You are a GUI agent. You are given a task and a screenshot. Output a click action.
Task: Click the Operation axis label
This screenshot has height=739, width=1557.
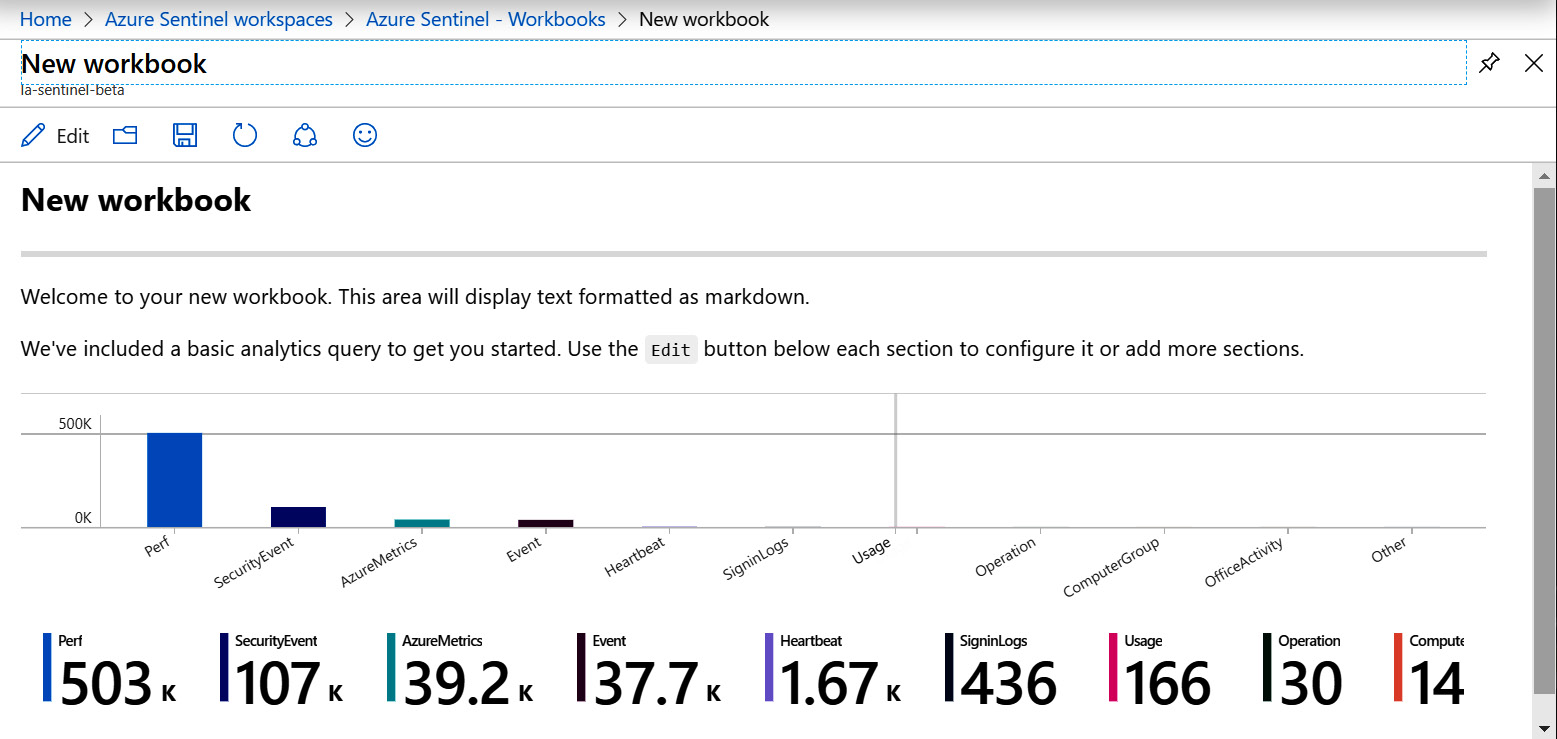pos(1005,558)
